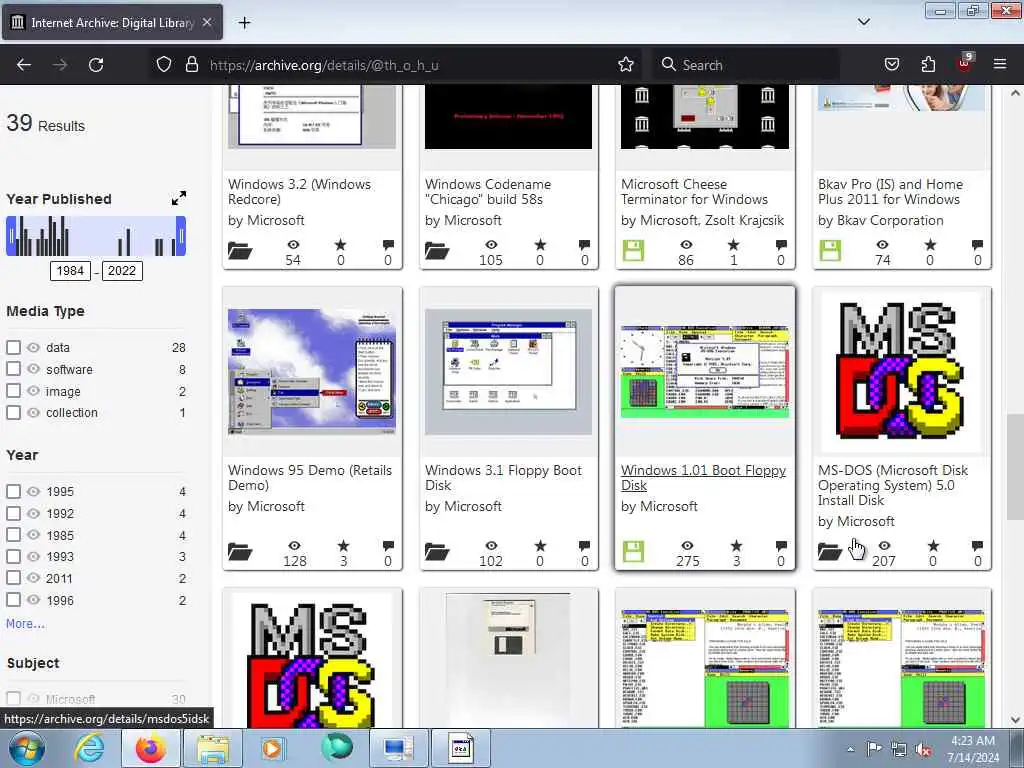This screenshot has height=768, width=1024.
Task: Expand the Year Published histogram
Action: 179,198
